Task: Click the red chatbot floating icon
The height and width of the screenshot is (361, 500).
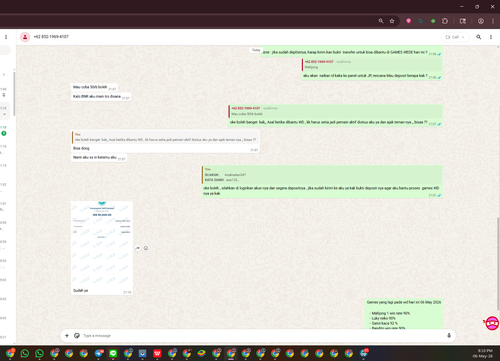Action: (x=492, y=323)
